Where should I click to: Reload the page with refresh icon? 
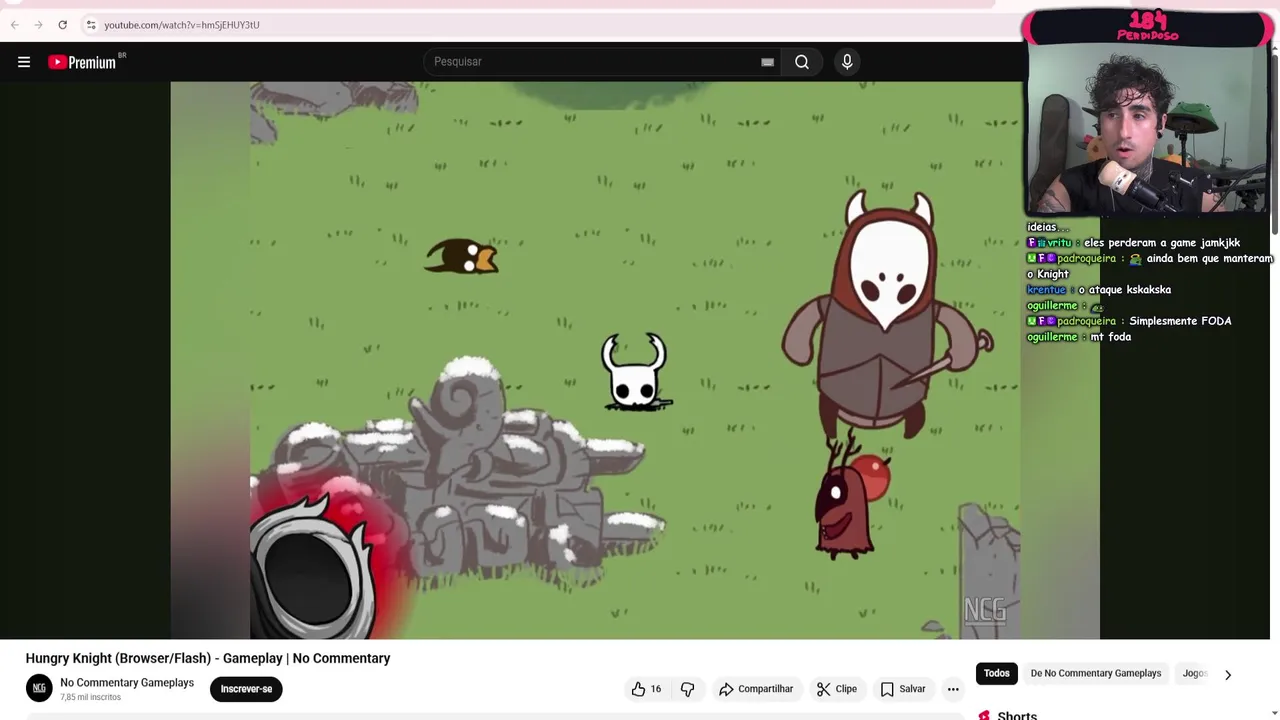point(62,24)
